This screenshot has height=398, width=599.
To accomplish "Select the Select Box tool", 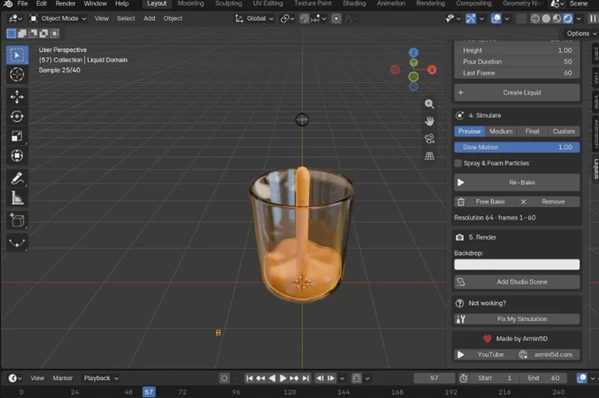I will tap(17, 55).
